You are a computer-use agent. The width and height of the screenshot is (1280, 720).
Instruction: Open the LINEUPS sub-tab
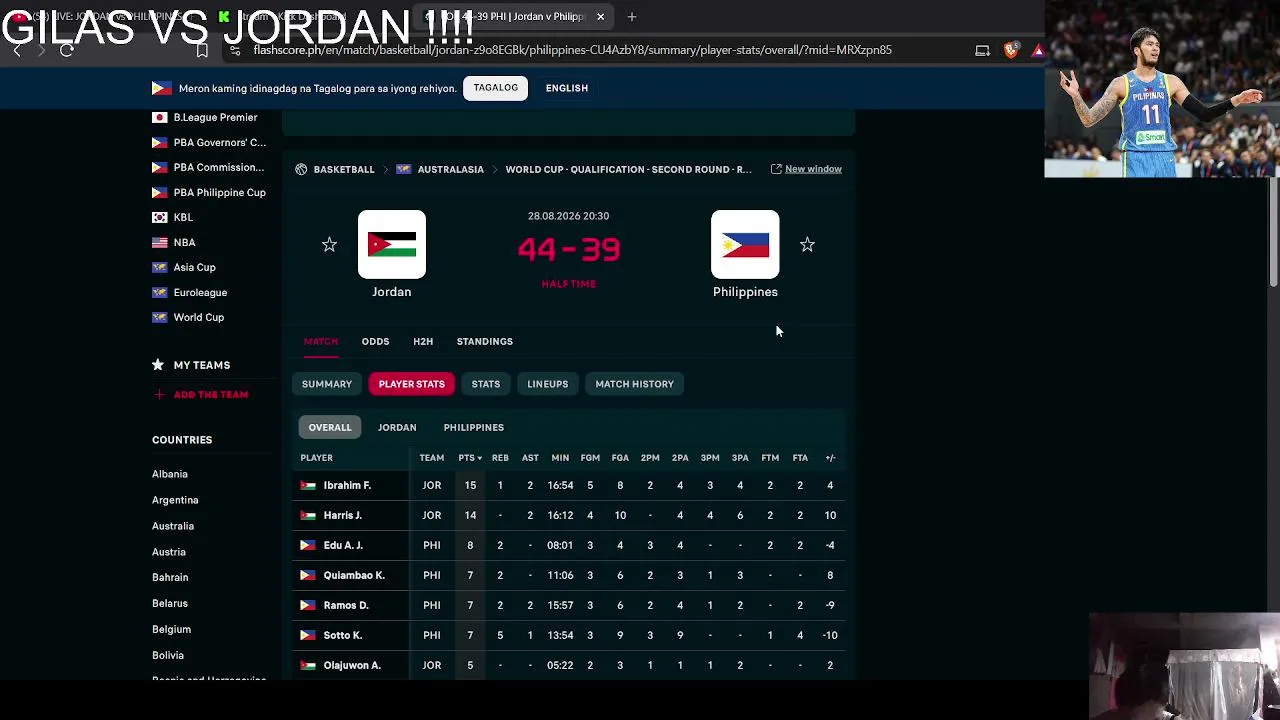click(548, 384)
